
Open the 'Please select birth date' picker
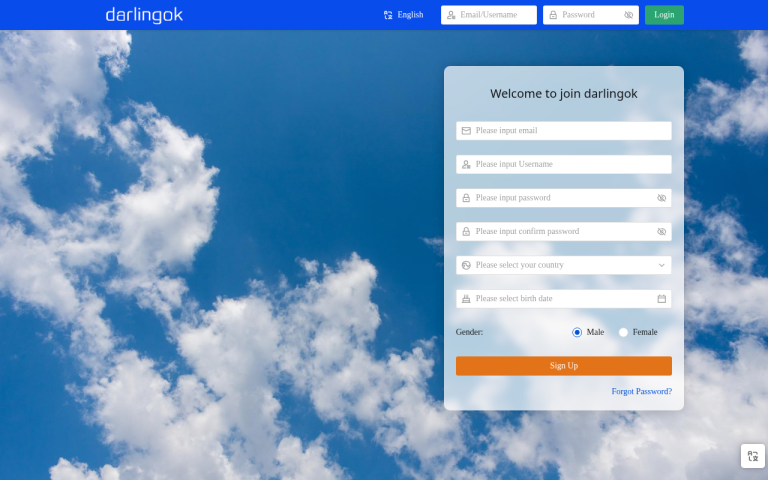(x=564, y=299)
